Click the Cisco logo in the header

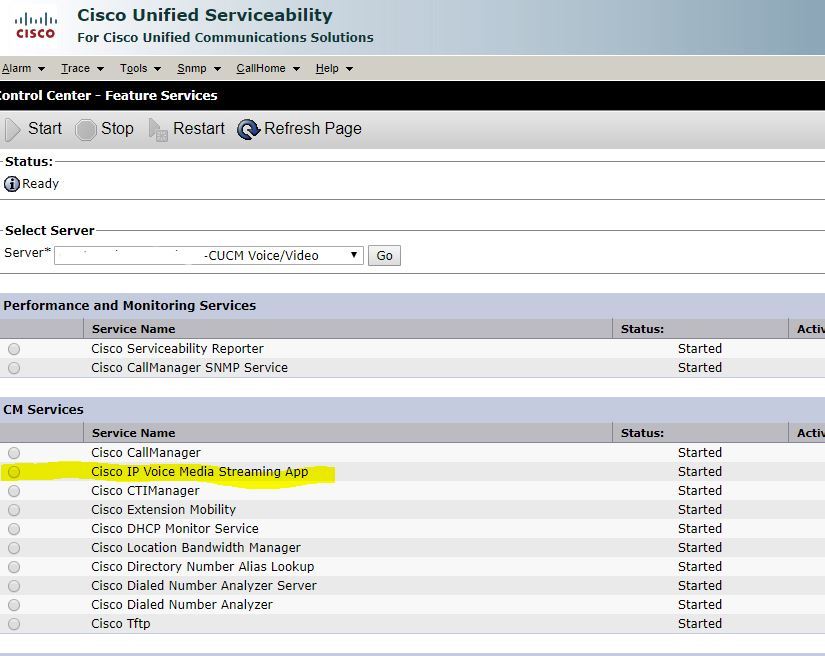pyautogui.click(x=33, y=25)
